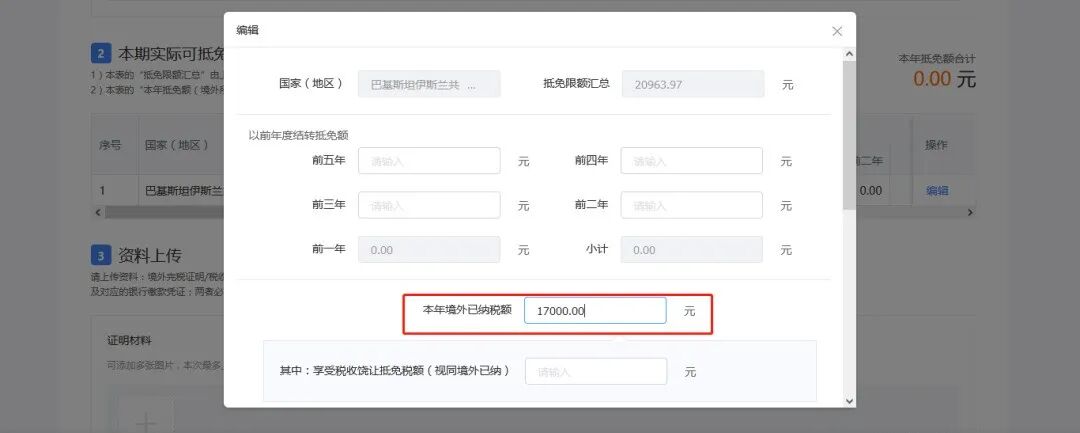Click the dialog scrollbar up arrow
The width and height of the screenshot is (1080, 433).
click(x=849, y=54)
